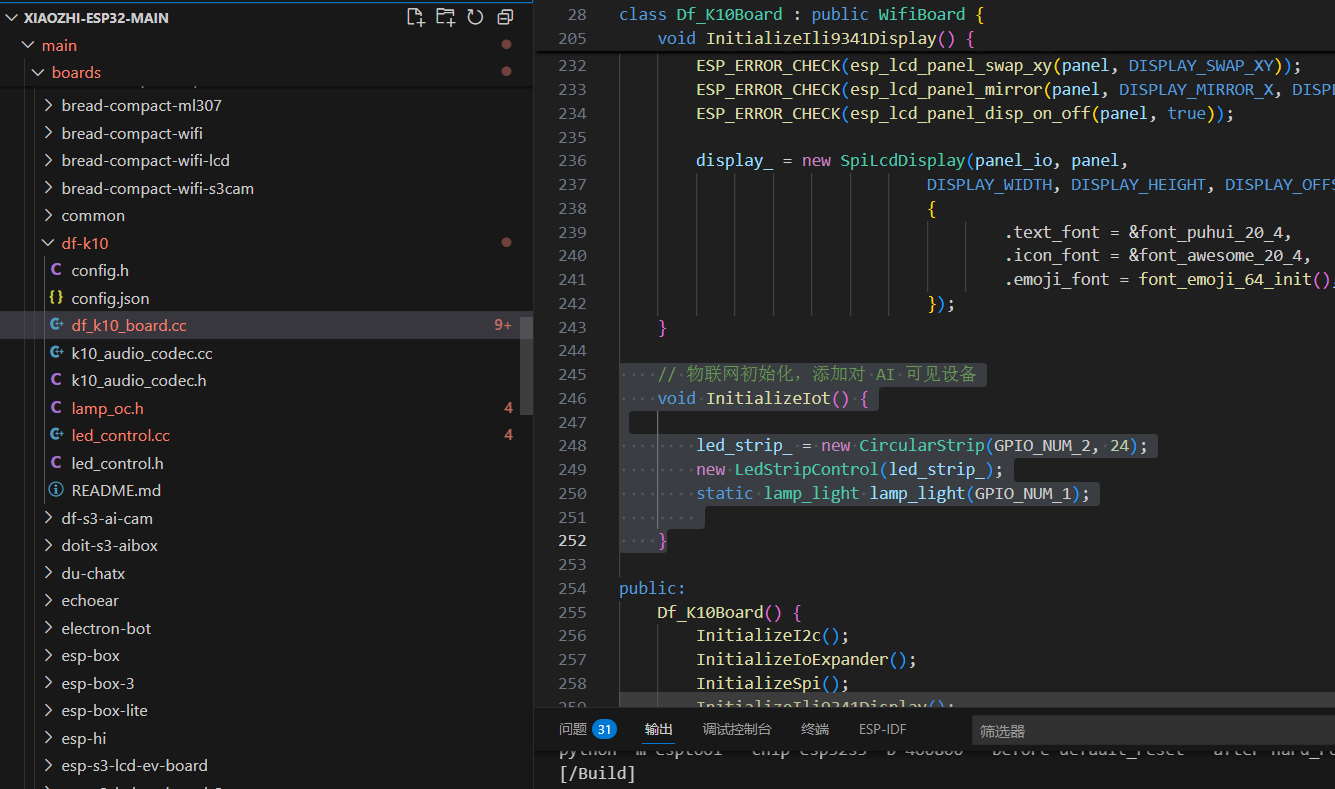Collapse the main folder

28,45
